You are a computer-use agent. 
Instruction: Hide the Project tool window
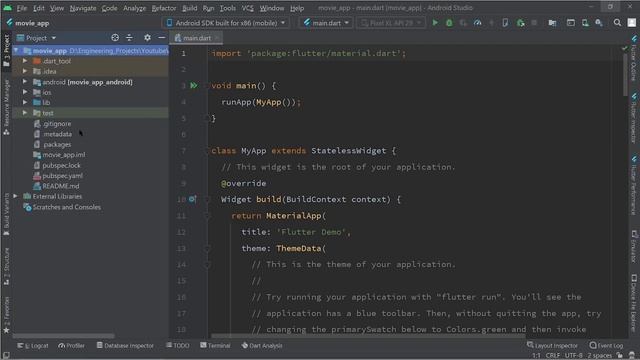pyautogui.click(x=162, y=38)
